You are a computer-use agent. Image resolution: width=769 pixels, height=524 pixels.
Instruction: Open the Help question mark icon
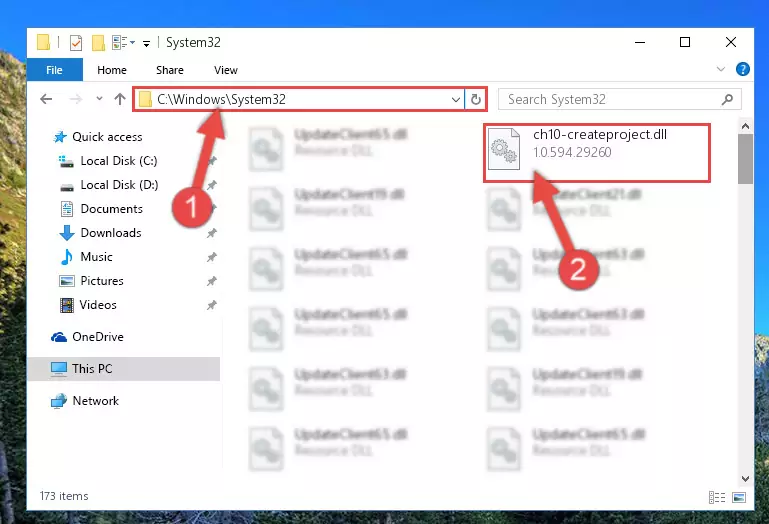point(743,69)
